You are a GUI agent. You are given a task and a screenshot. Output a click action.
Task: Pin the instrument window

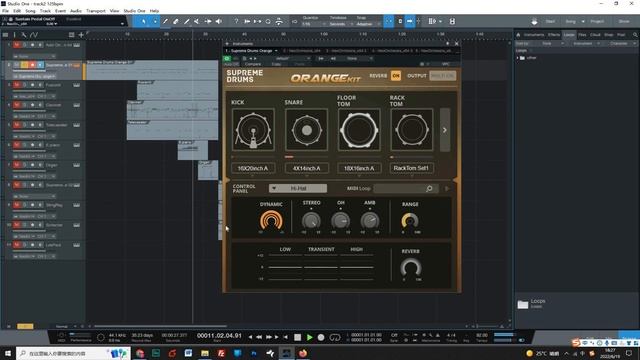click(x=447, y=43)
